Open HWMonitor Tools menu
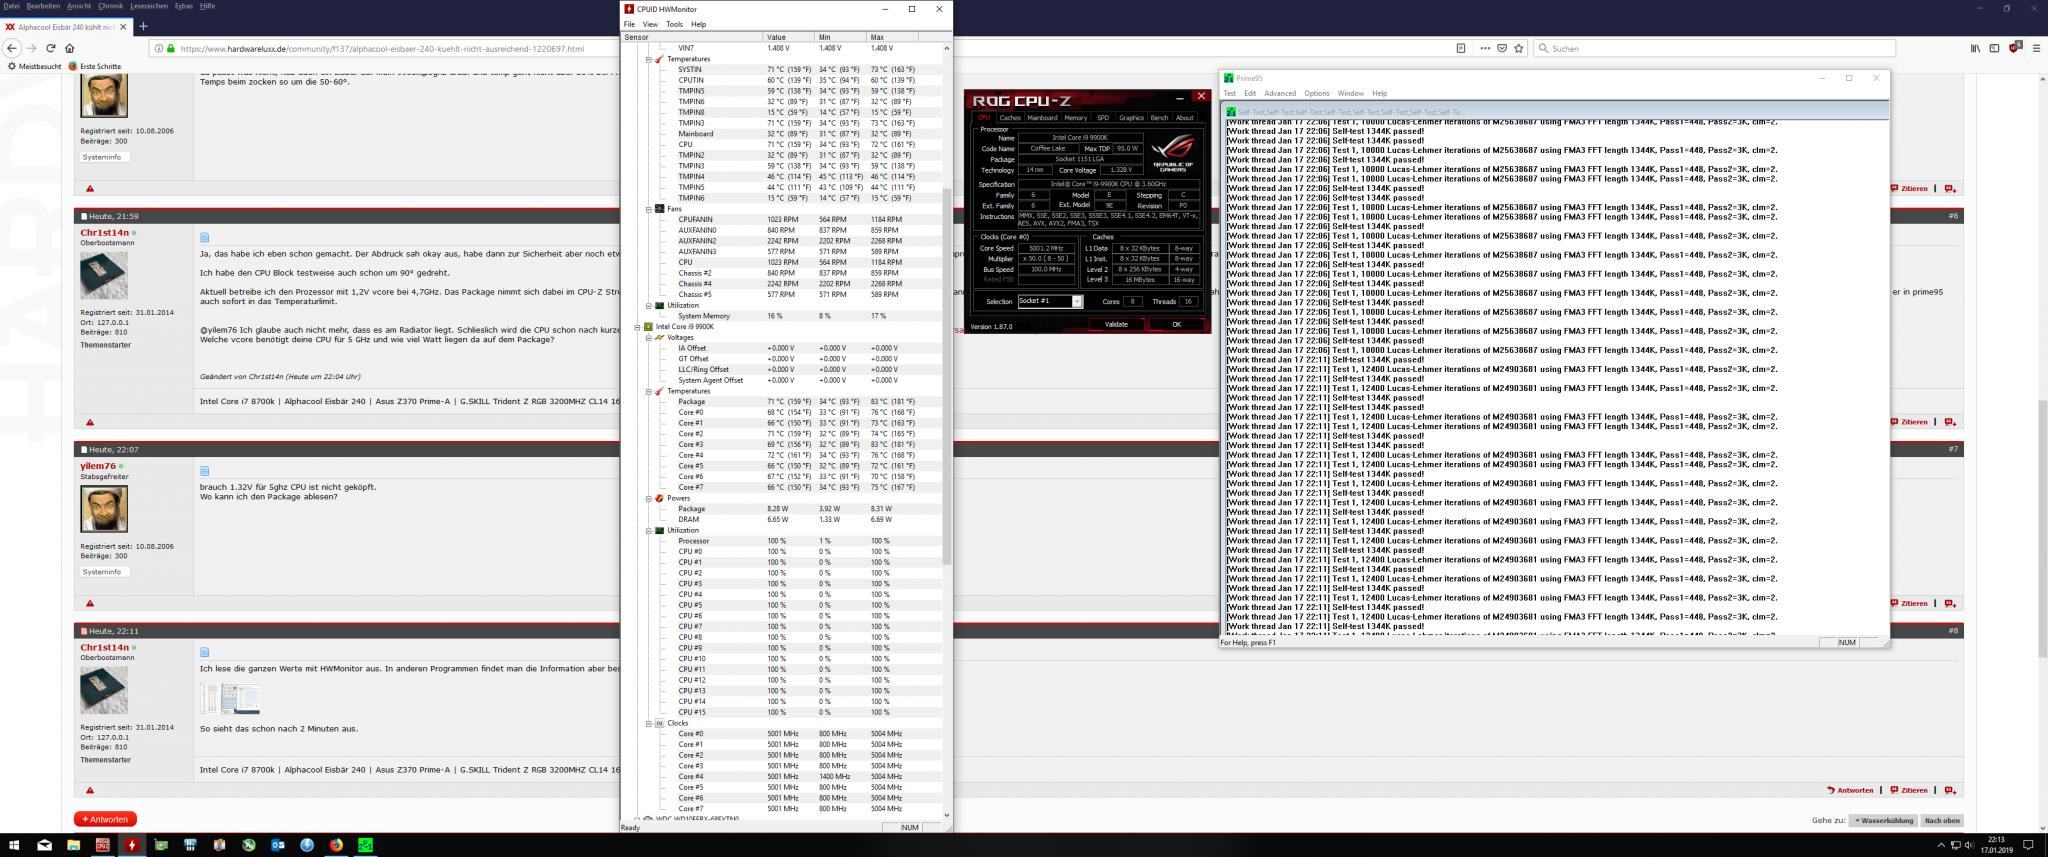Image resolution: width=2048 pixels, height=857 pixels. point(674,24)
